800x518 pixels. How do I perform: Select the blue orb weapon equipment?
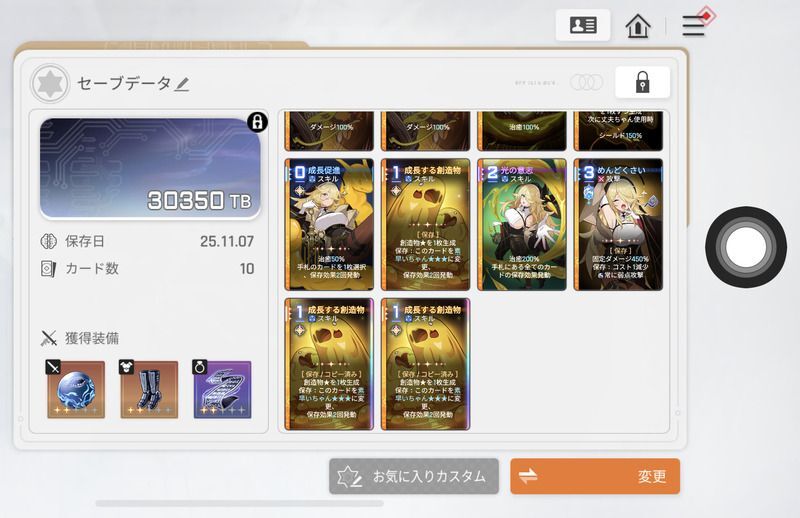tap(76, 389)
